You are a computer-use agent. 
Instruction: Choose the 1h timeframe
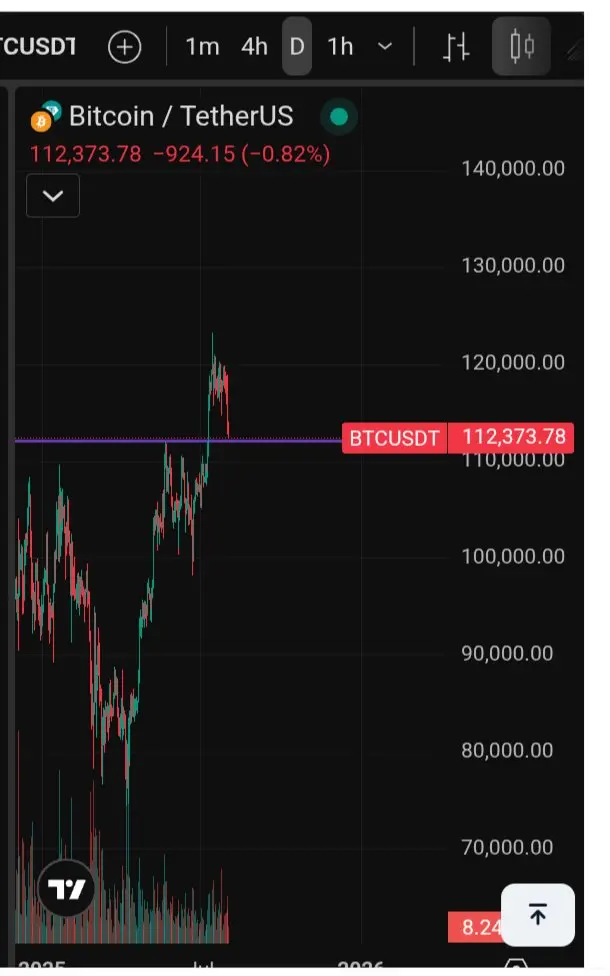[340, 47]
